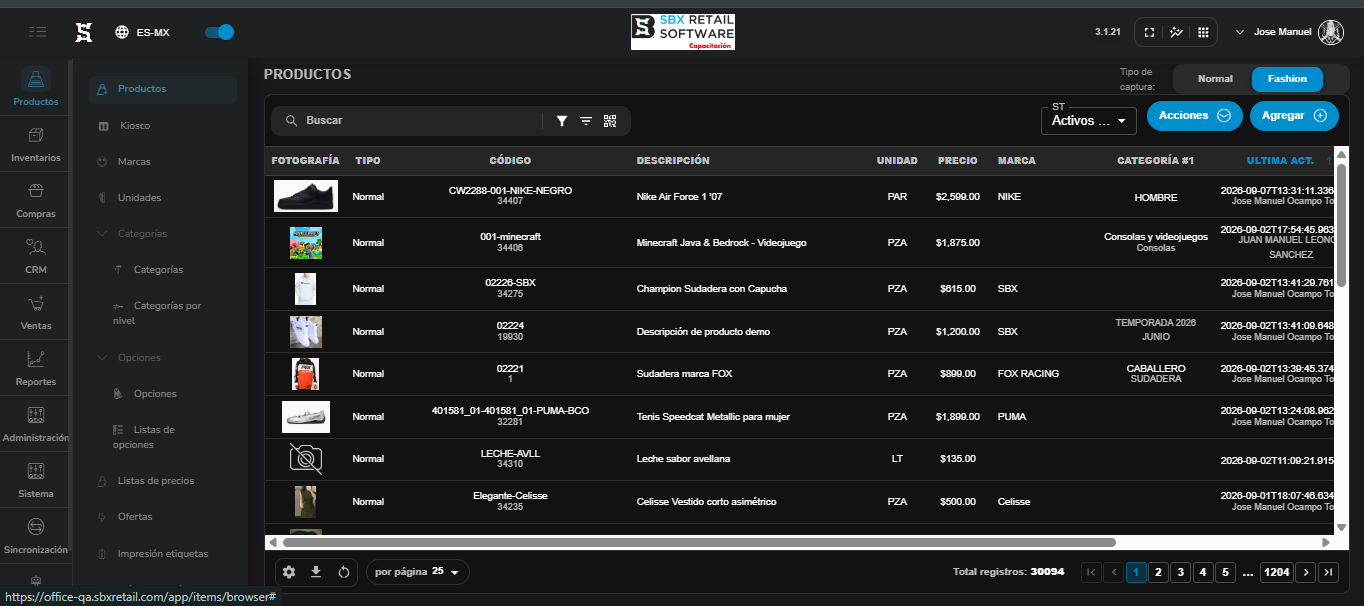Refresh the products table
Viewport: 1364px width, 606px height.
pyautogui.click(x=343, y=572)
